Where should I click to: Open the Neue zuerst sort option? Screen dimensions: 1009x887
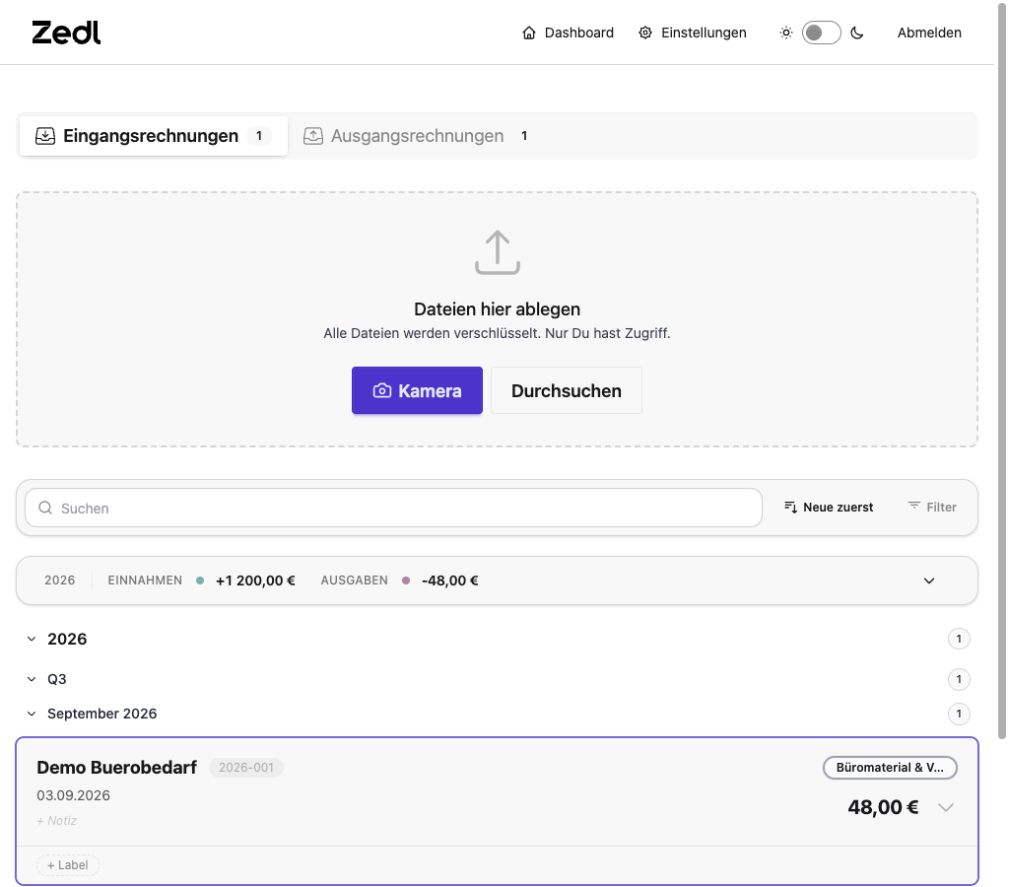pyautogui.click(x=828, y=507)
